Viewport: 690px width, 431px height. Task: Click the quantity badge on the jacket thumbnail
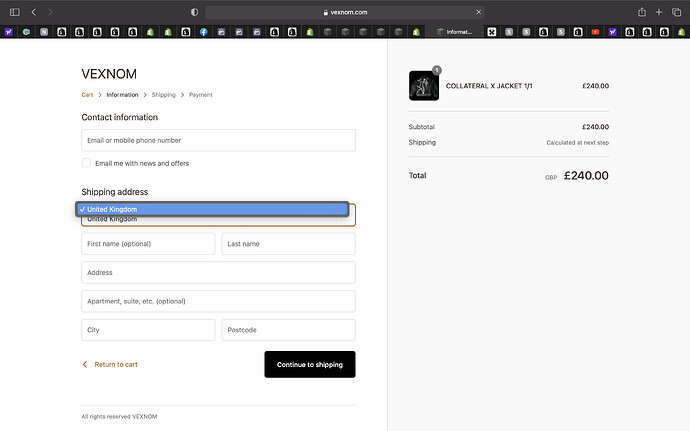[x=437, y=70]
